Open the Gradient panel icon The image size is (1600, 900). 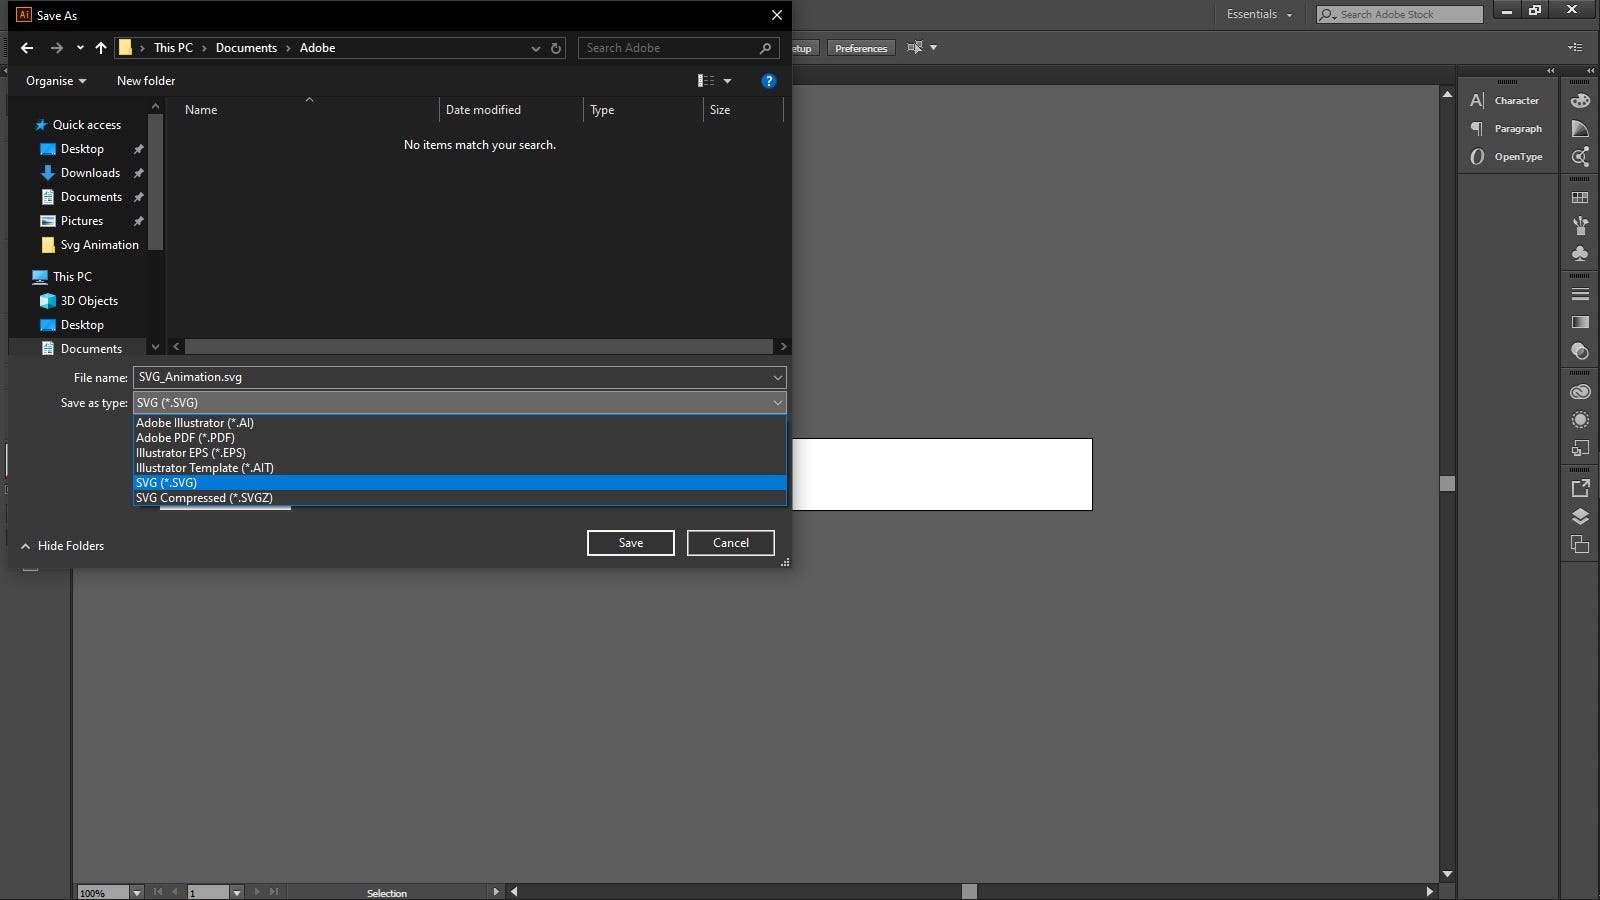tap(1580, 323)
